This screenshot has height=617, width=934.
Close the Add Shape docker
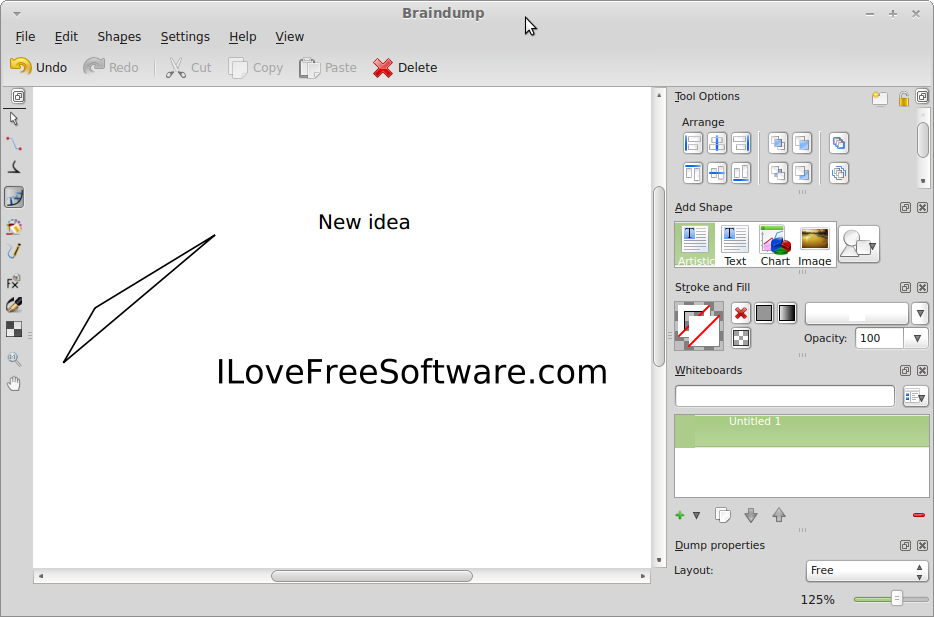click(922, 207)
